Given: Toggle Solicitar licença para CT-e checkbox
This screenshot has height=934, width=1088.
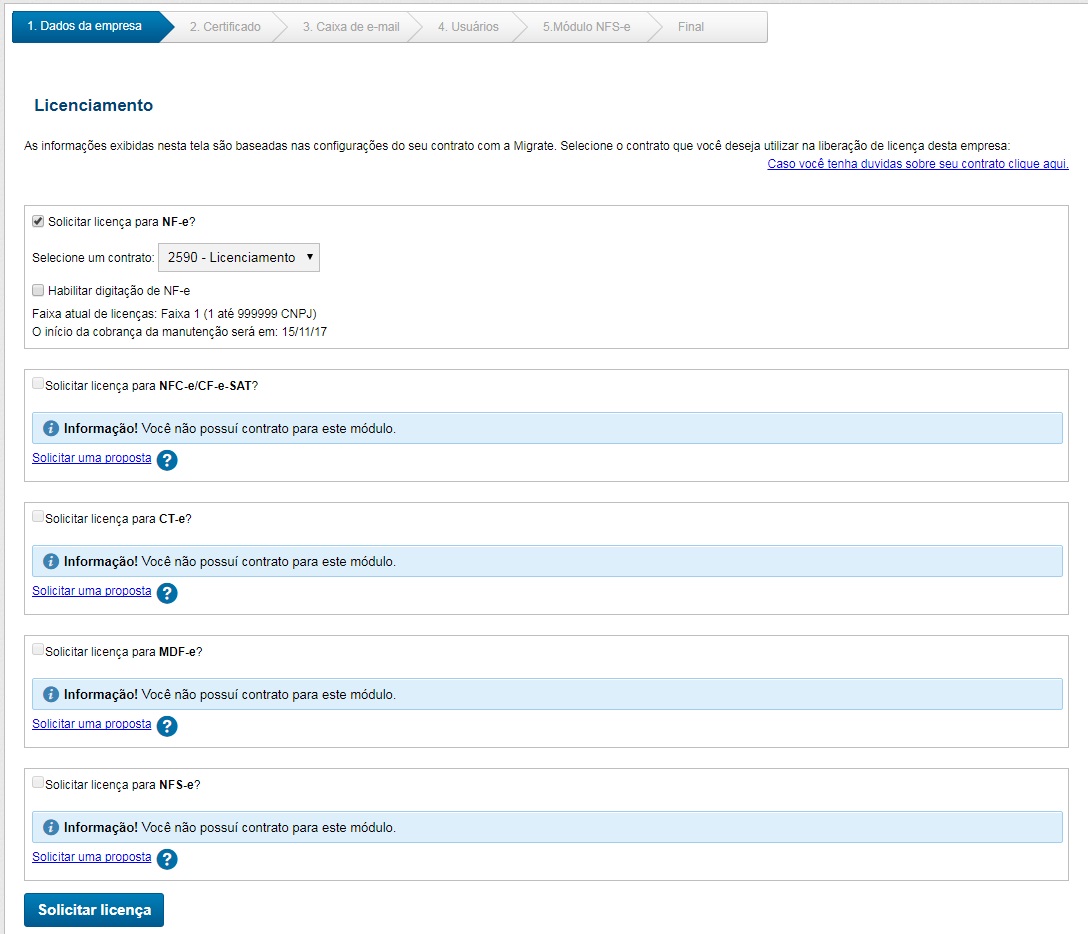Looking at the screenshot, I should pos(38,518).
